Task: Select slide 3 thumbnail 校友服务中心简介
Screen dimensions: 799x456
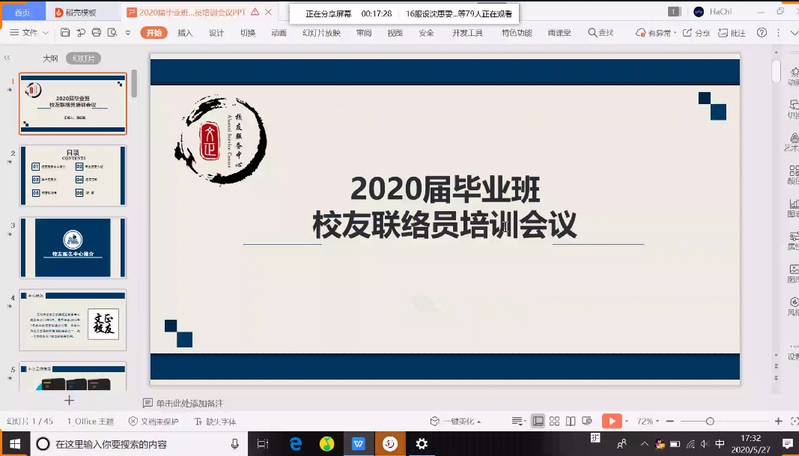Action: pyautogui.click(x=73, y=247)
